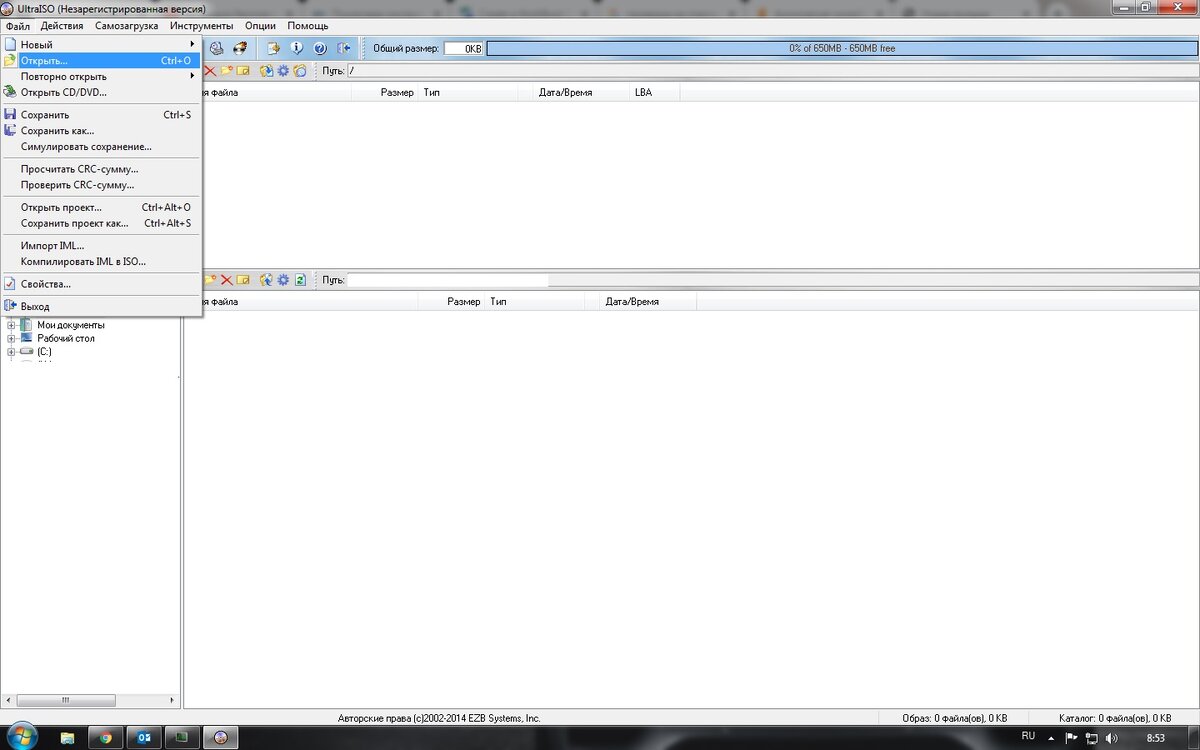This screenshot has width=1200, height=750.
Task: Click the Mount to virtual drive toolbar icon
Action: tap(216, 48)
